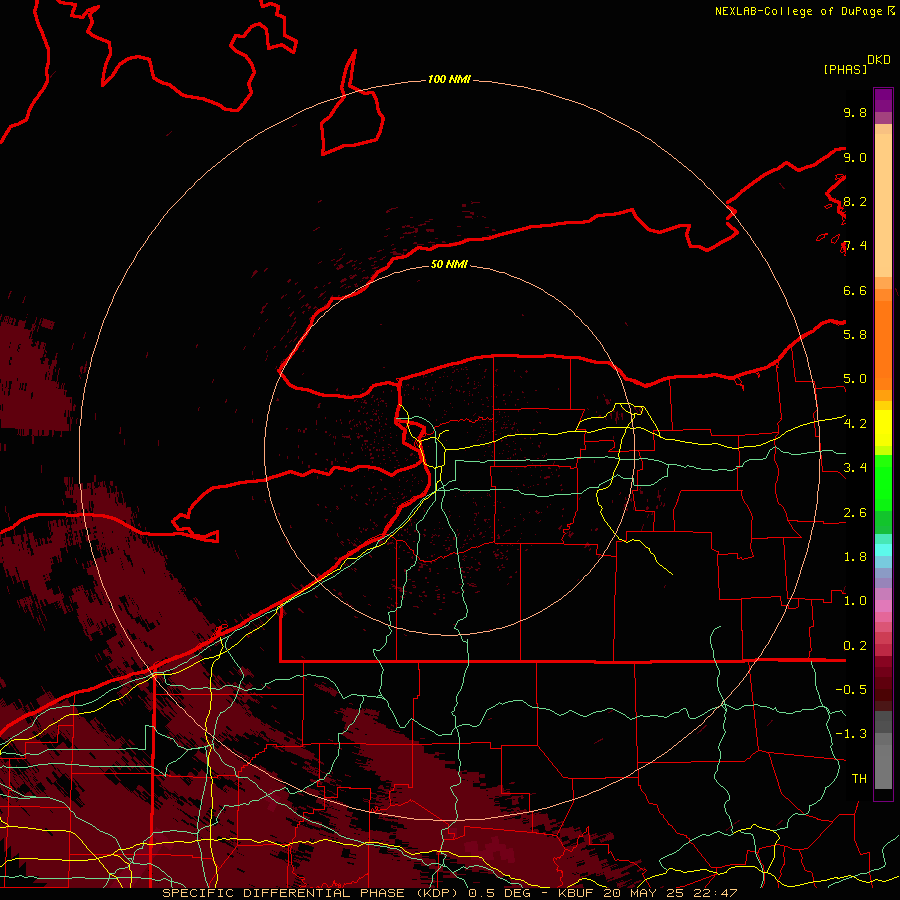Click the [PHAS] units label

click(x=845, y=69)
